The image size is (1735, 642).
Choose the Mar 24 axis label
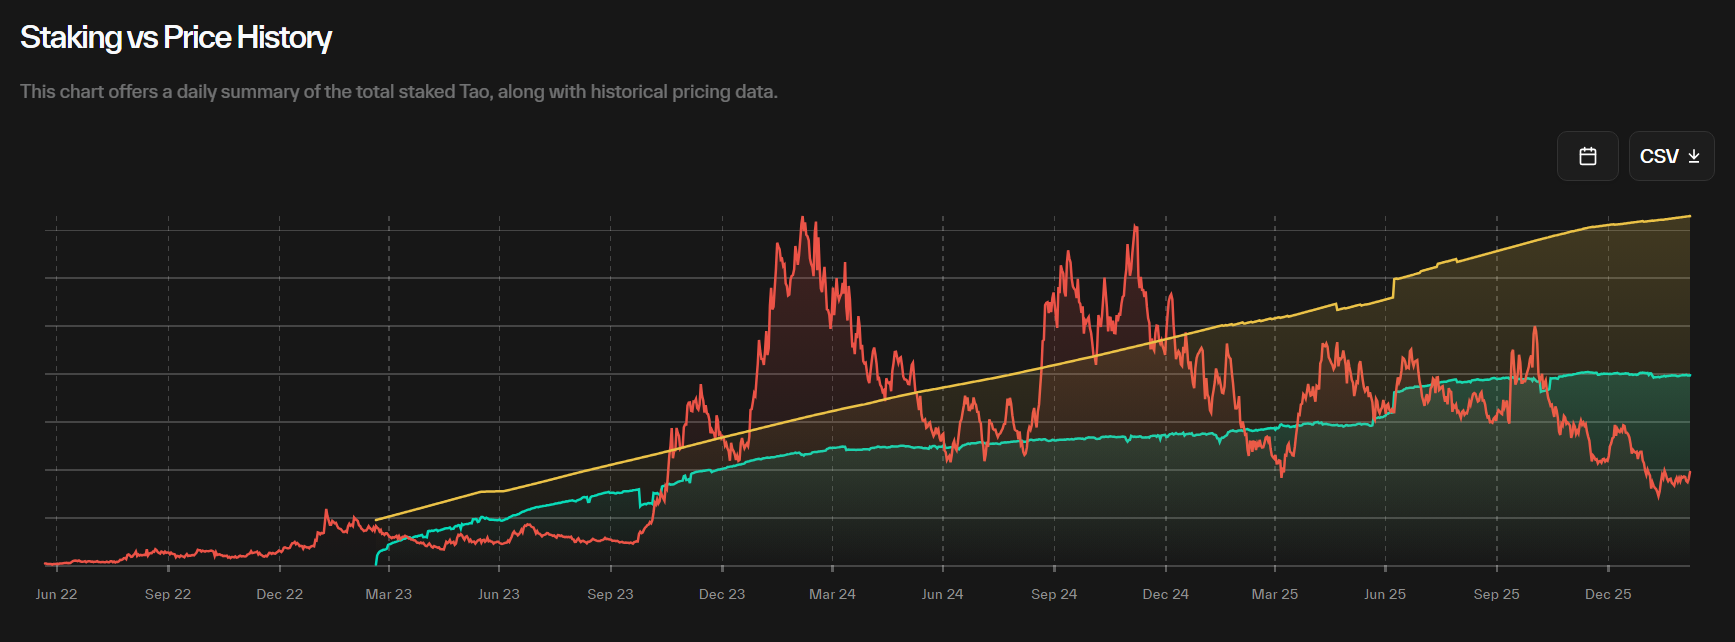[x=832, y=594]
